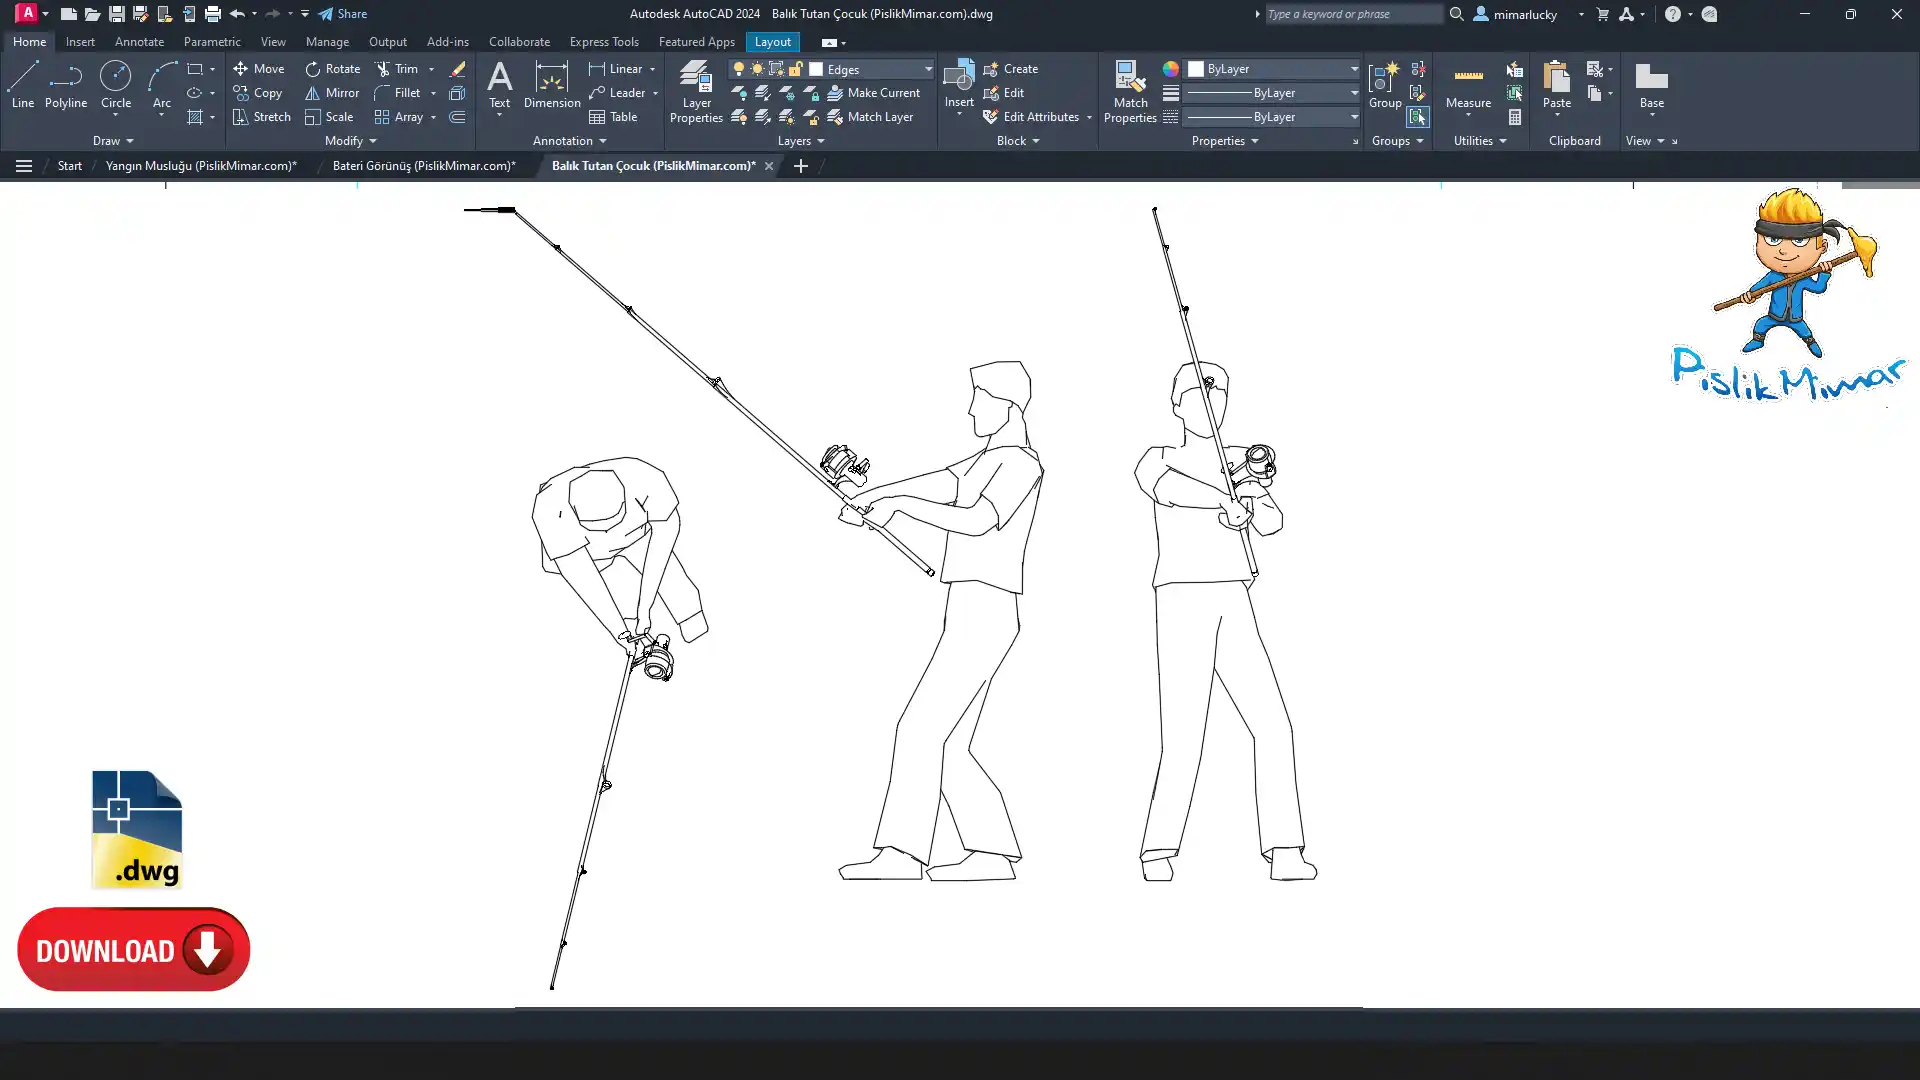Screen dimensions: 1920x1080
Task: Click the Erase tool icon
Action: 457,69
